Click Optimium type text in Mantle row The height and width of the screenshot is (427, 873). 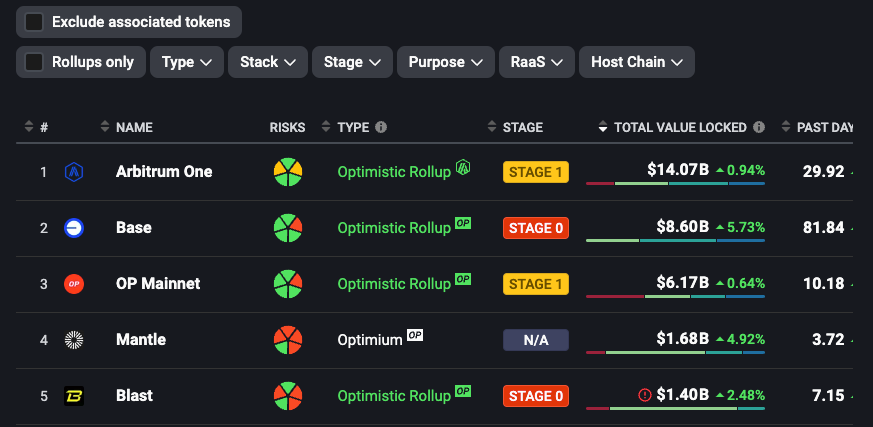point(370,340)
